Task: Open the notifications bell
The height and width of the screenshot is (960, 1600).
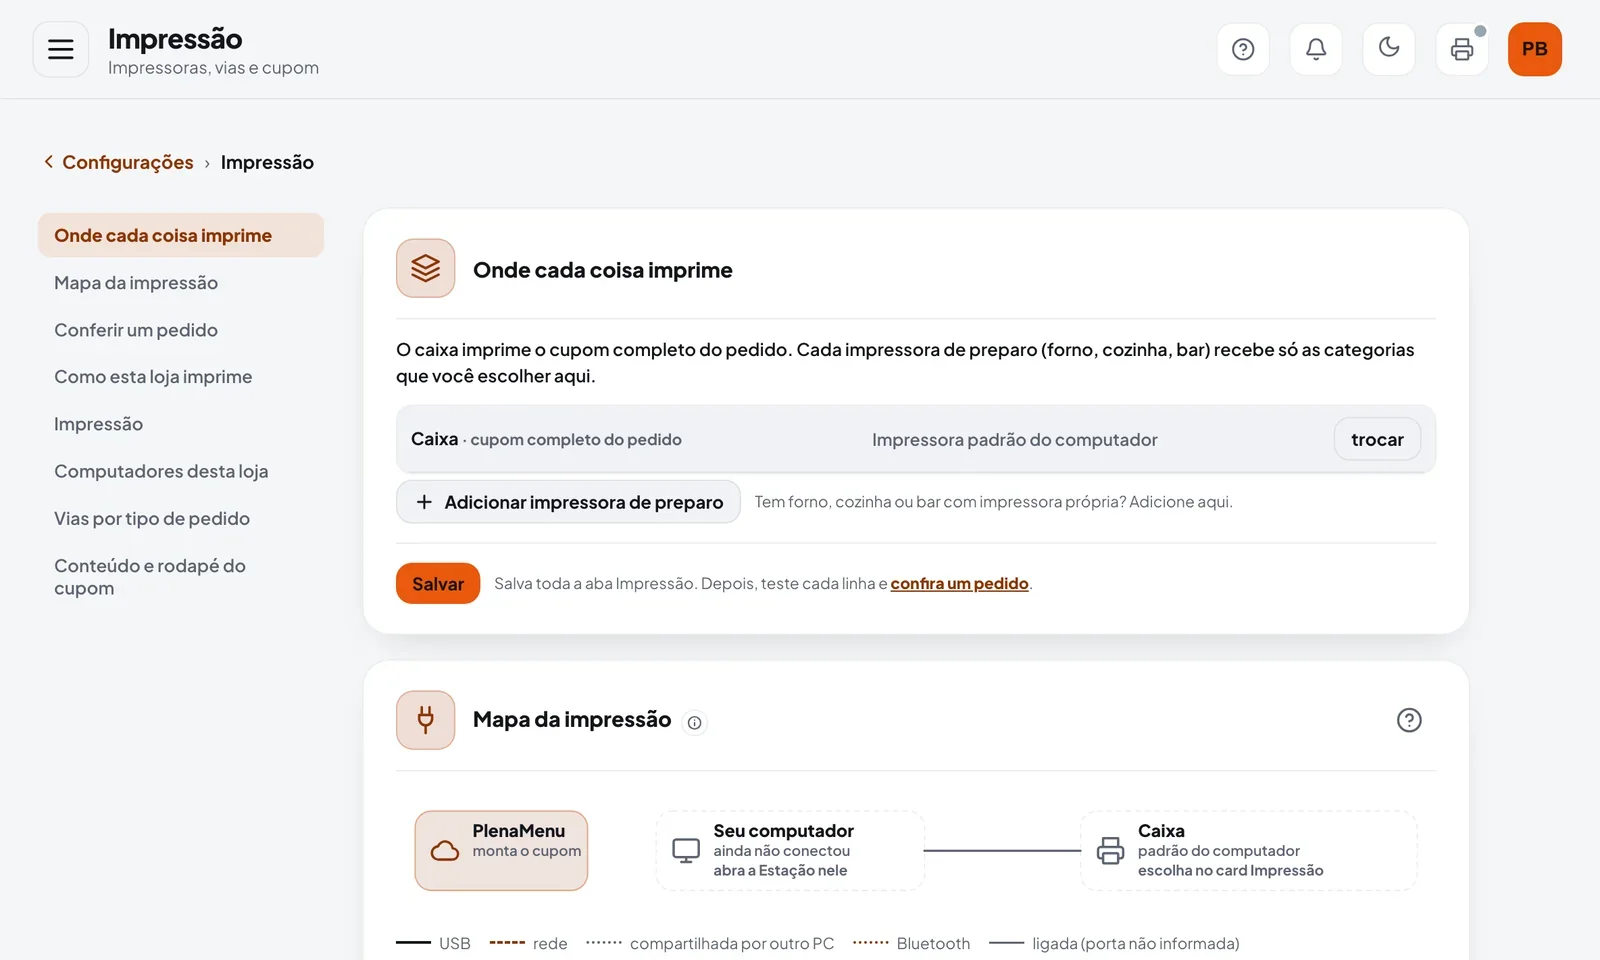Action: [1316, 49]
